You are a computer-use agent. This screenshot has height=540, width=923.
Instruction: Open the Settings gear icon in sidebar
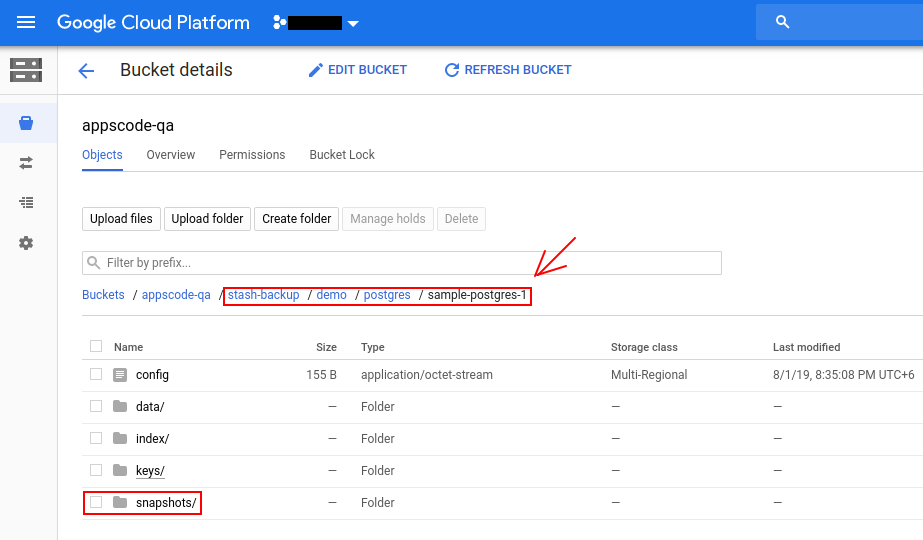tap(26, 243)
